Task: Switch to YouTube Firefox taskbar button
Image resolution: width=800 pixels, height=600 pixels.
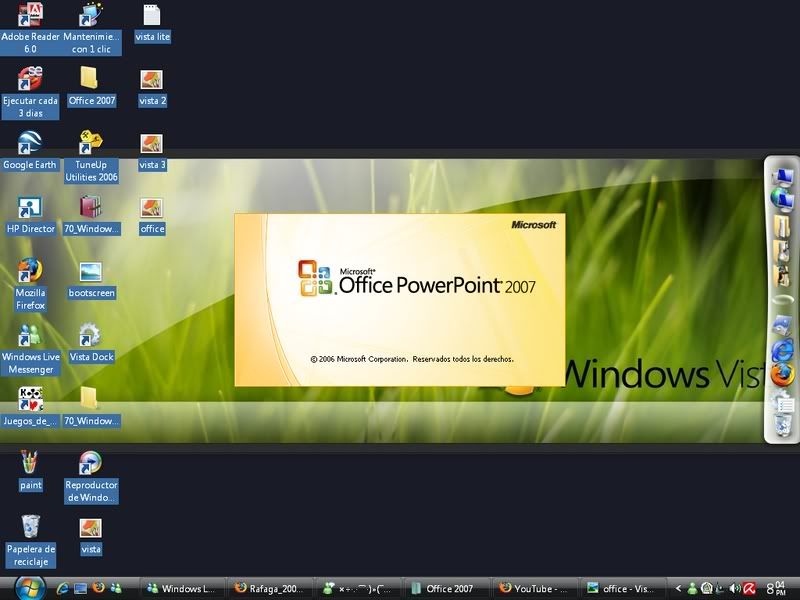Action: (x=535, y=589)
